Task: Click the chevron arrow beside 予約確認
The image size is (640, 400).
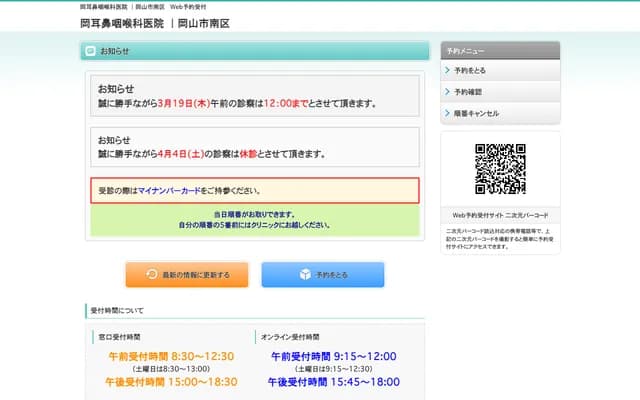Action: tap(447, 92)
